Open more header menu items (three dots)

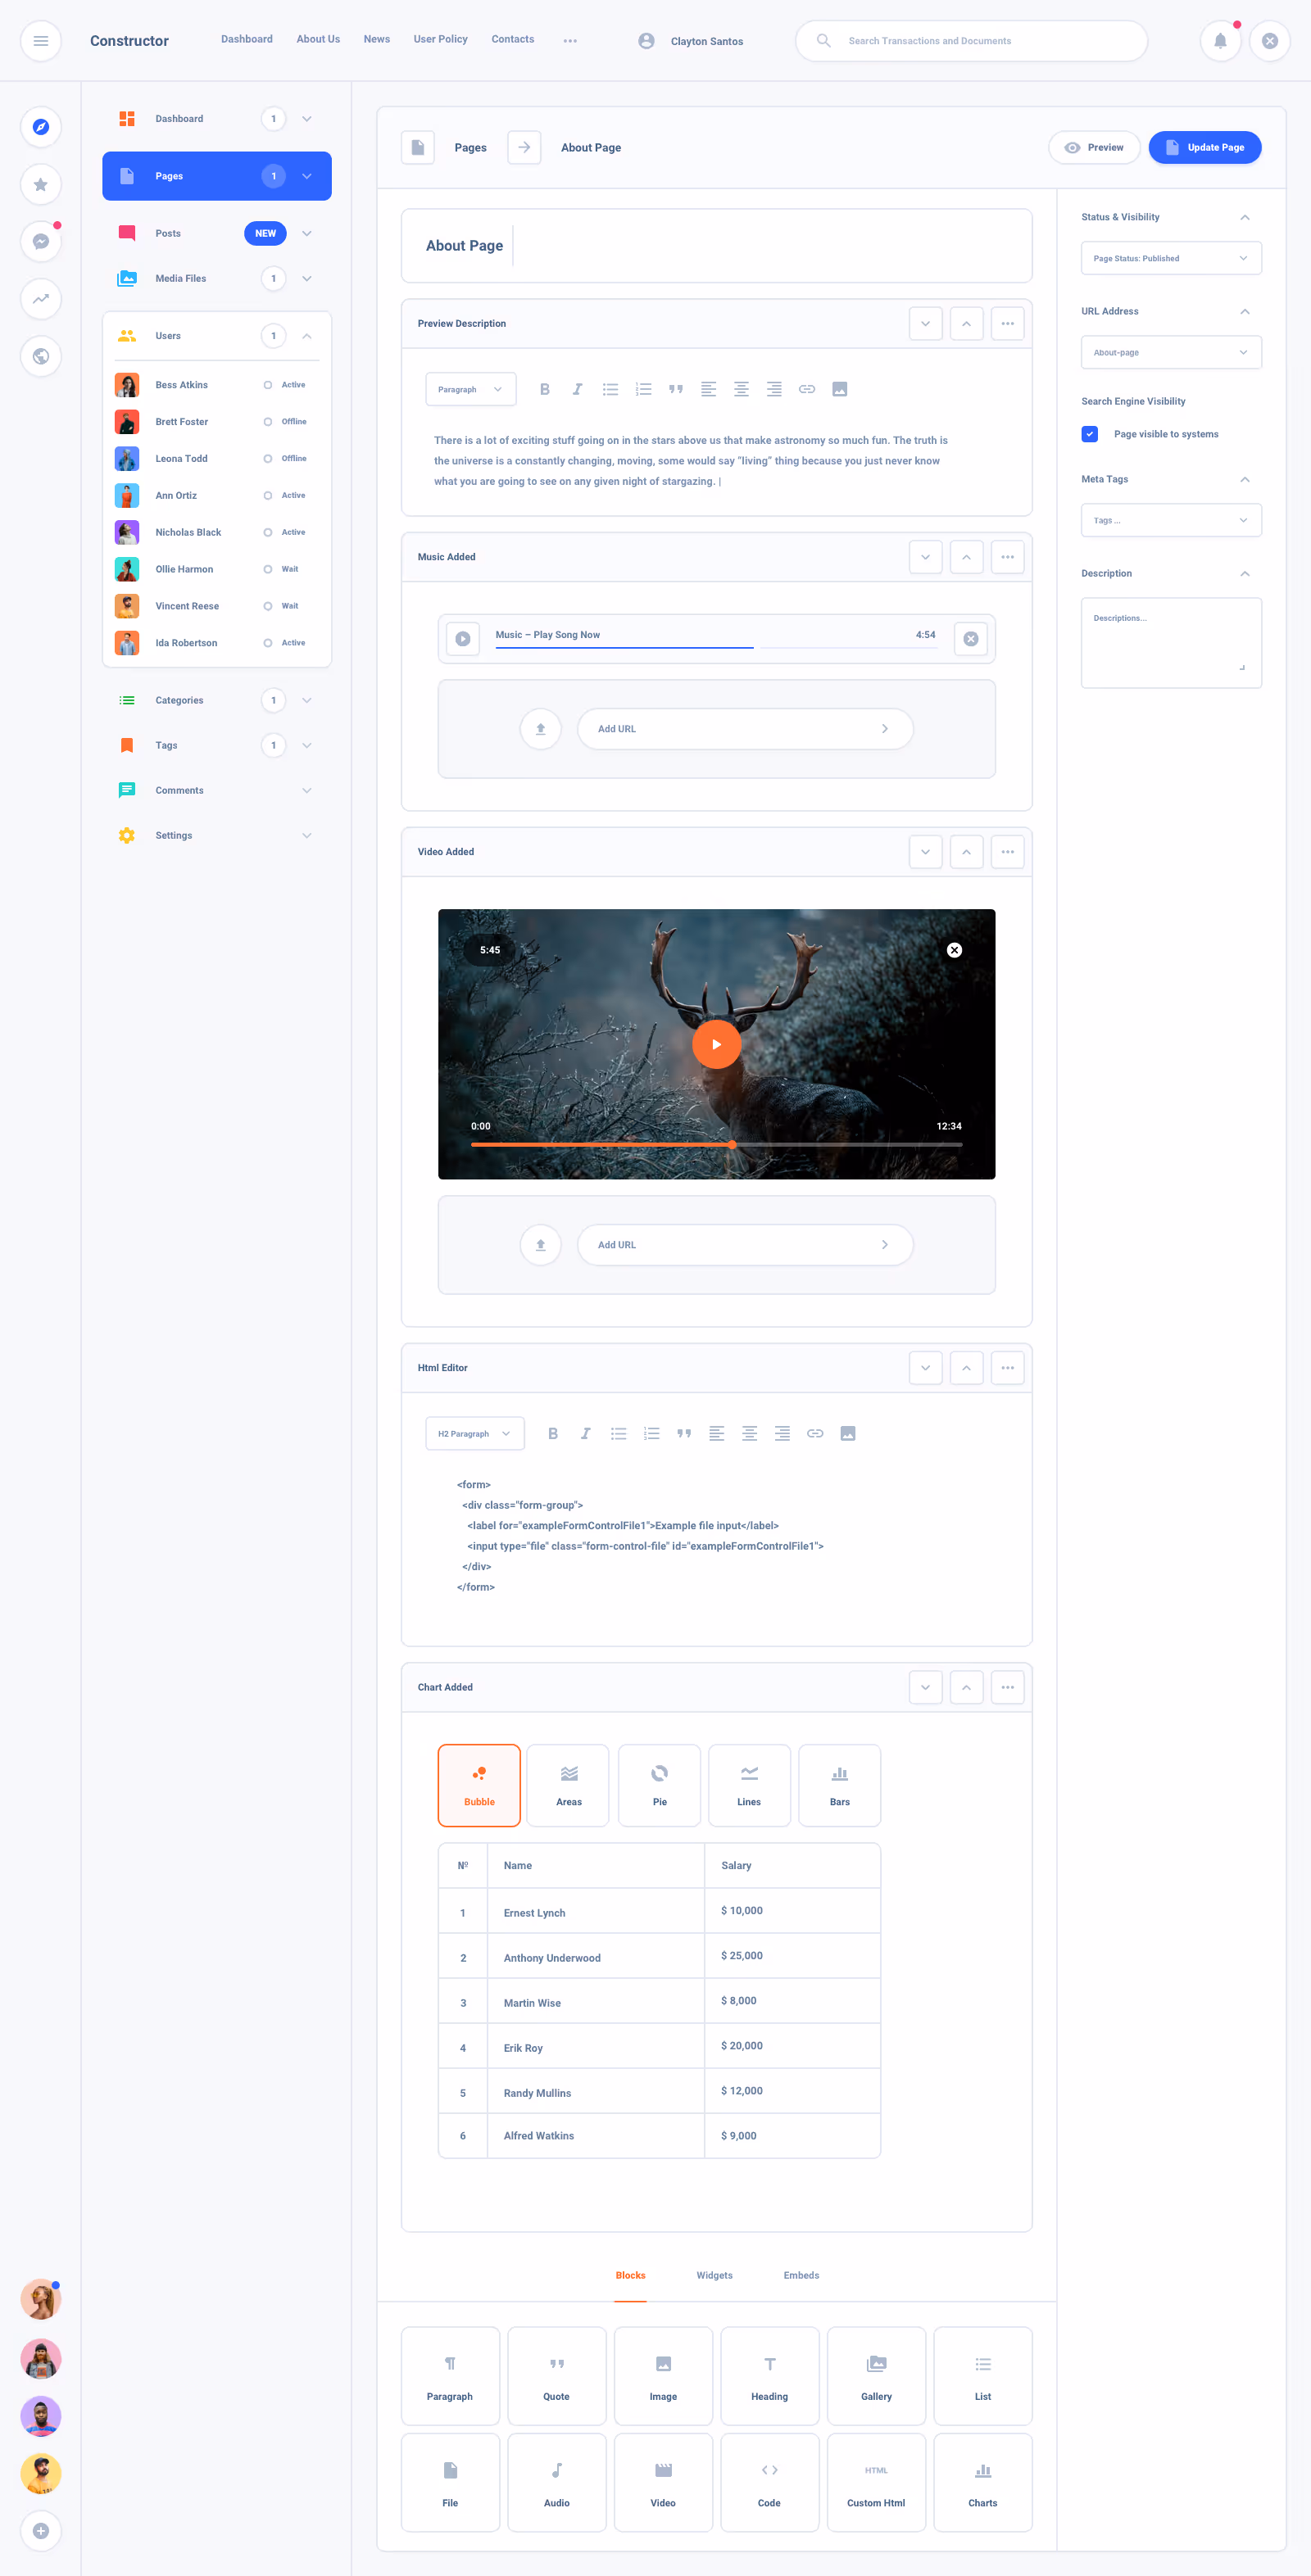click(x=570, y=41)
